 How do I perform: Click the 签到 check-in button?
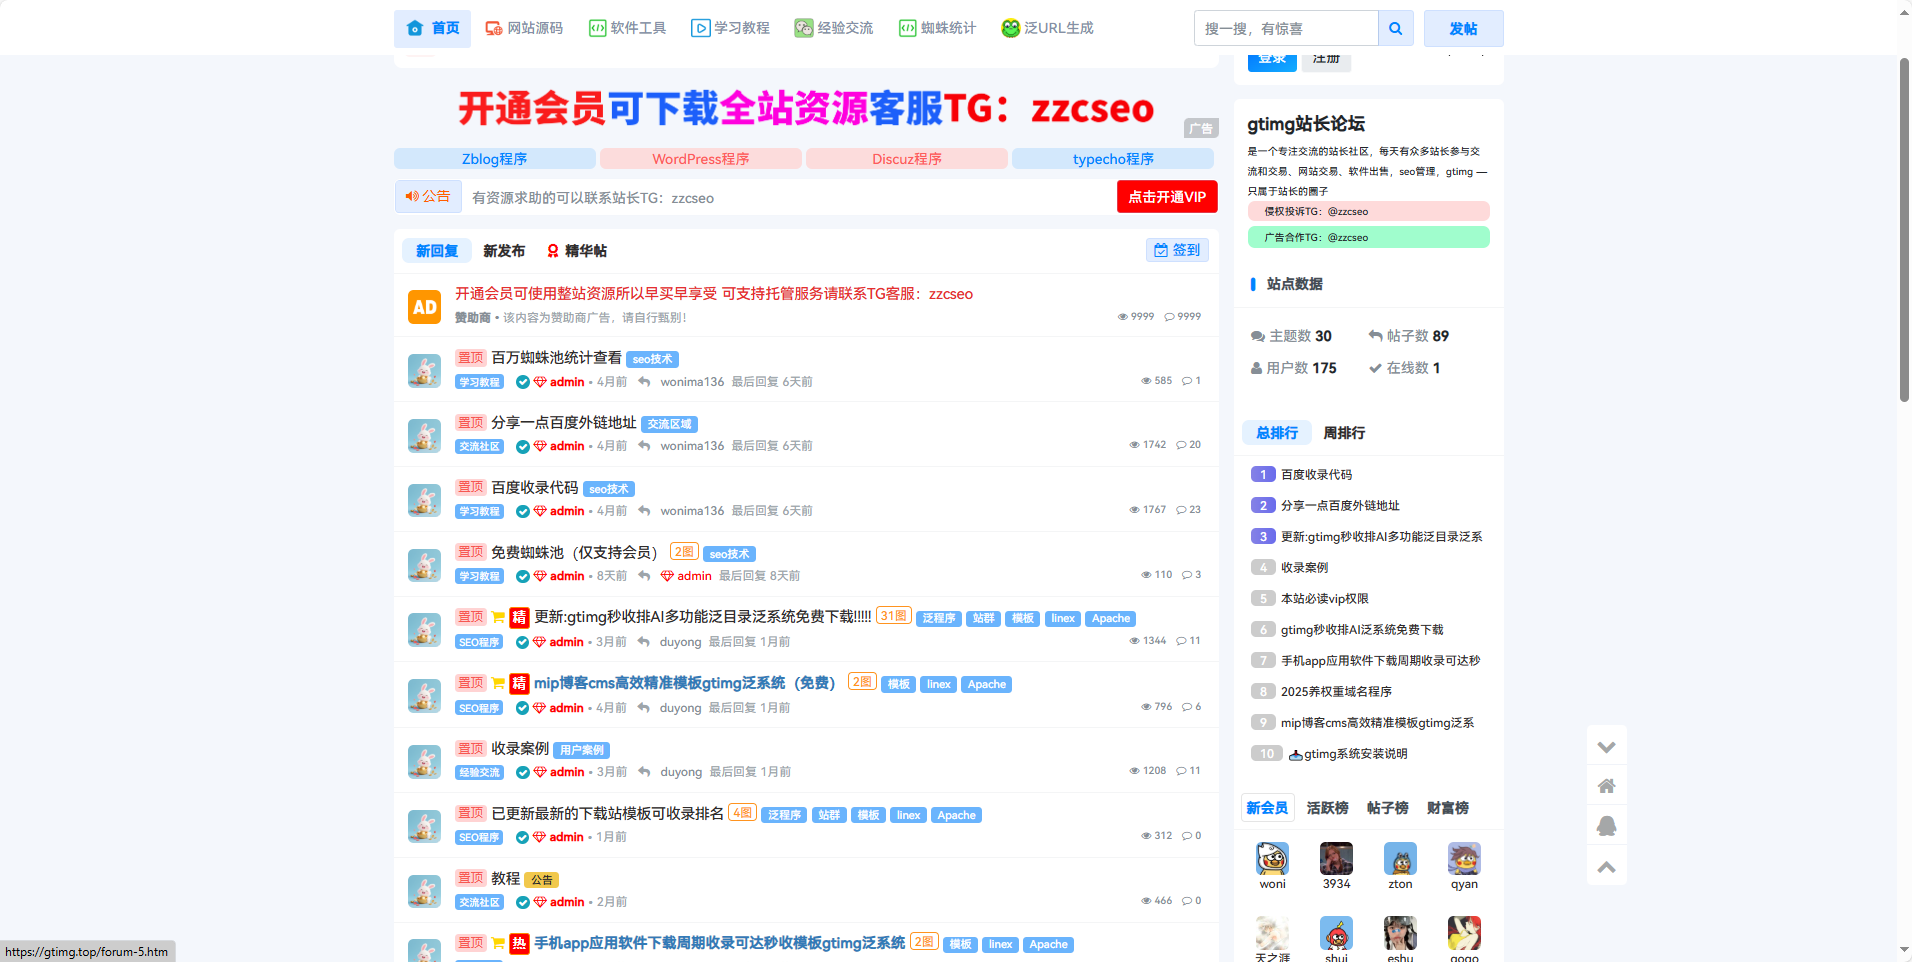1177,250
